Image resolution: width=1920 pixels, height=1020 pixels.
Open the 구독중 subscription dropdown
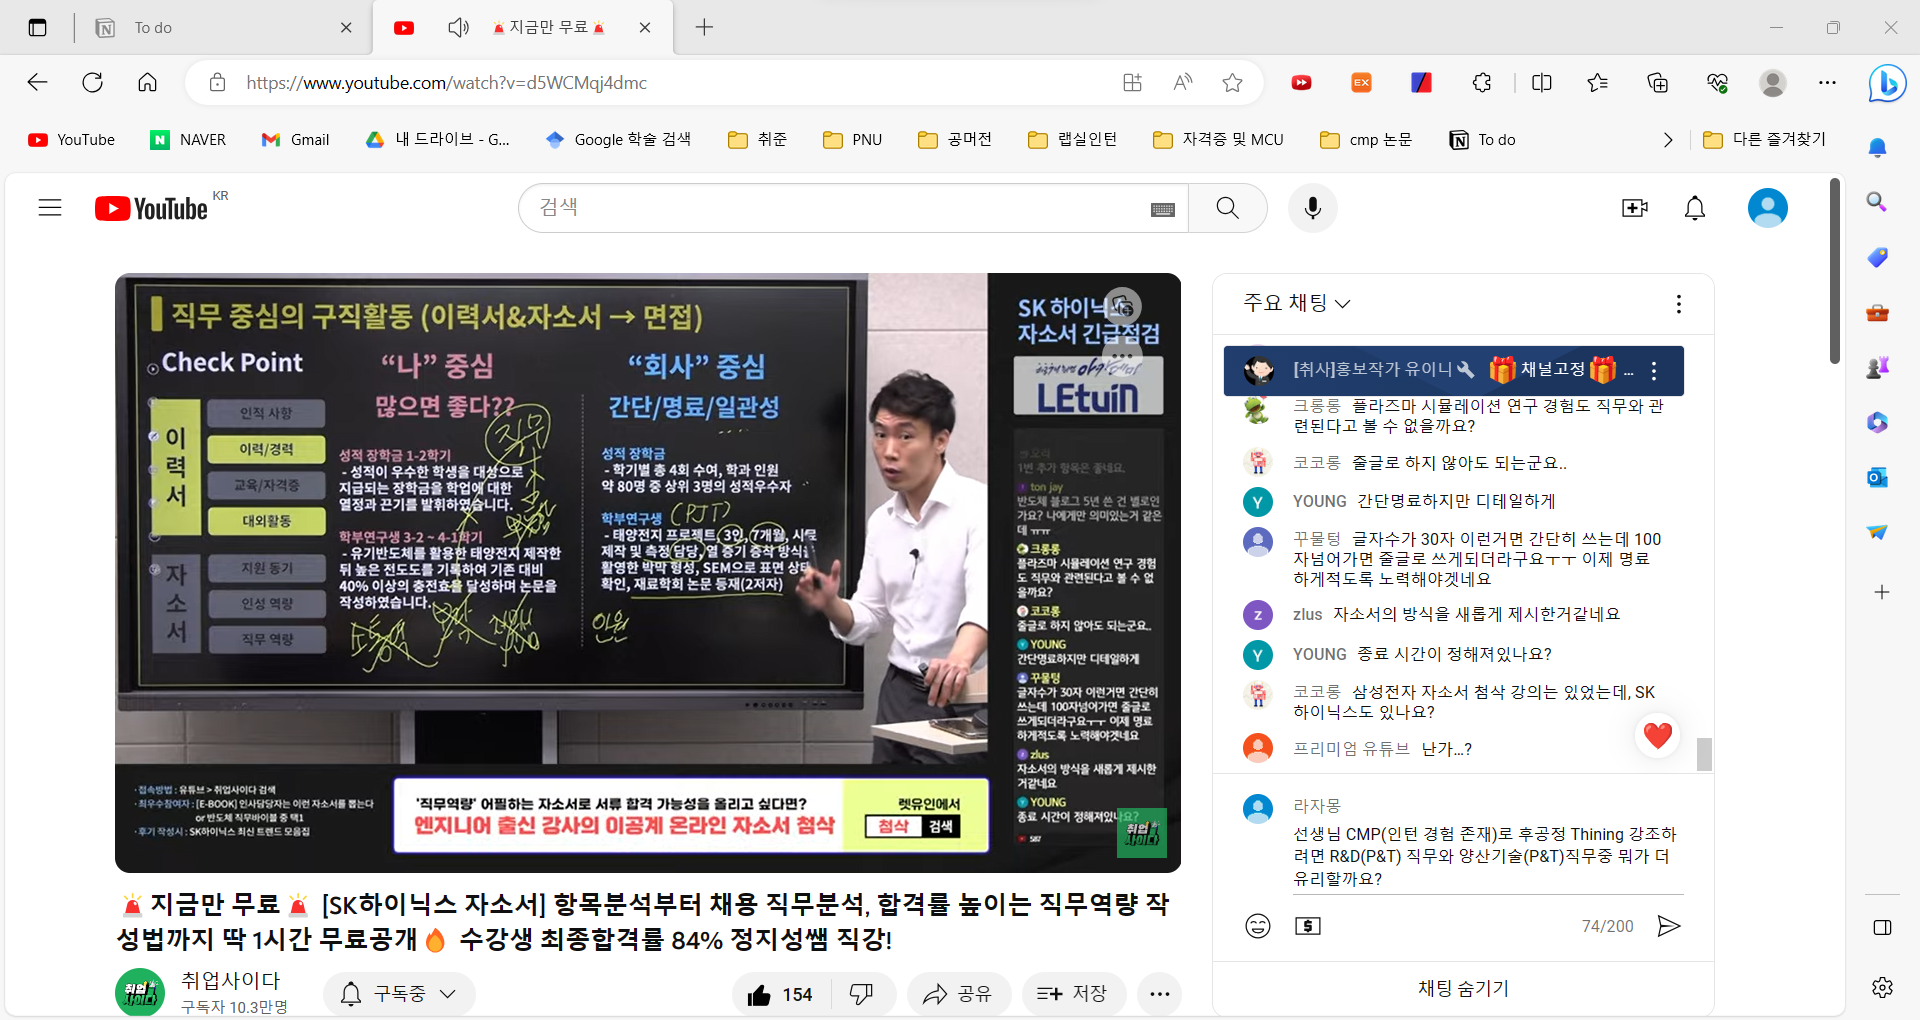(399, 994)
